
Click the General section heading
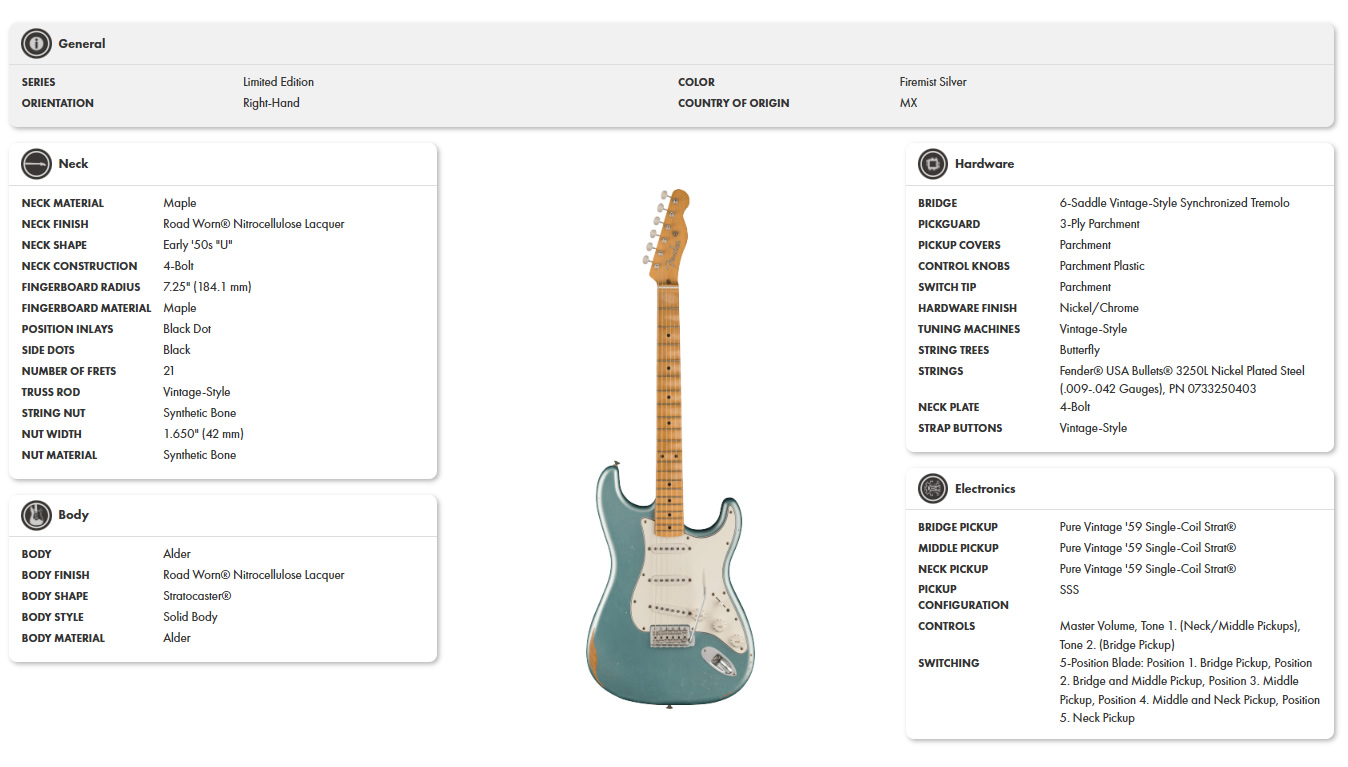[x=82, y=44]
